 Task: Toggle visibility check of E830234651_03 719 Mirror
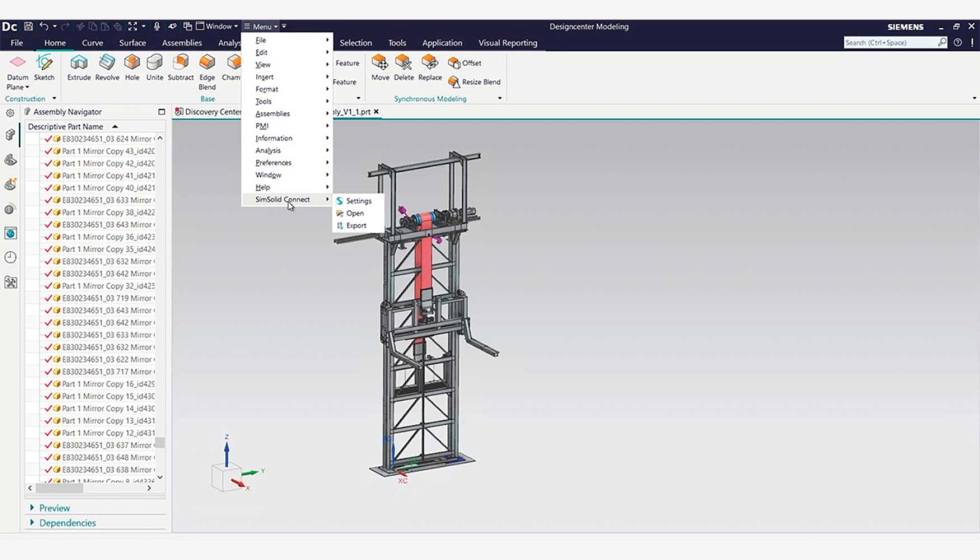48,298
